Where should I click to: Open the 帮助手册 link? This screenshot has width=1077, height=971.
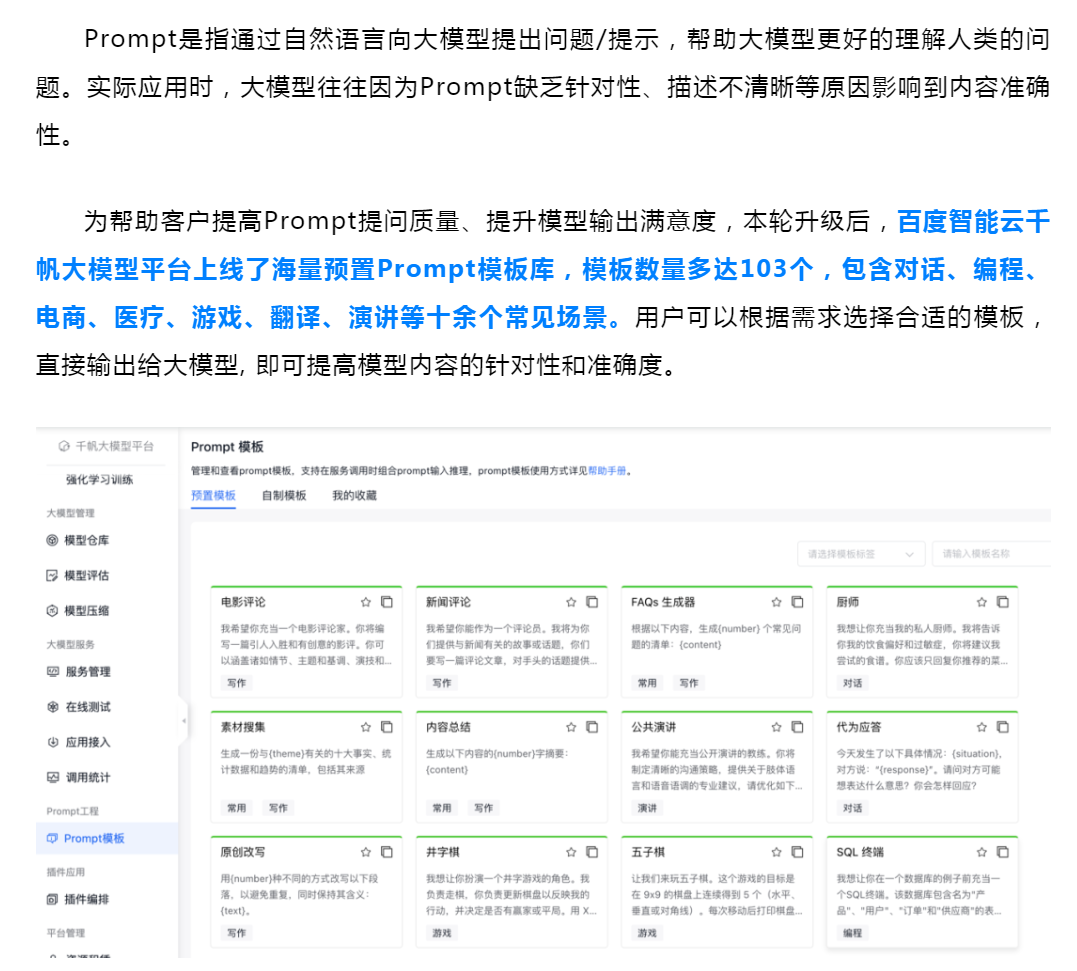tap(607, 470)
